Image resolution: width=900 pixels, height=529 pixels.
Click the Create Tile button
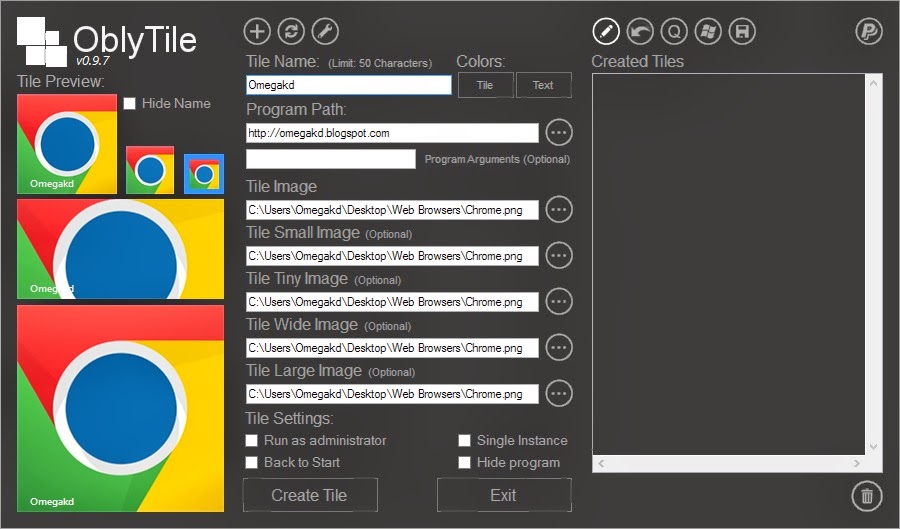(x=310, y=495)
